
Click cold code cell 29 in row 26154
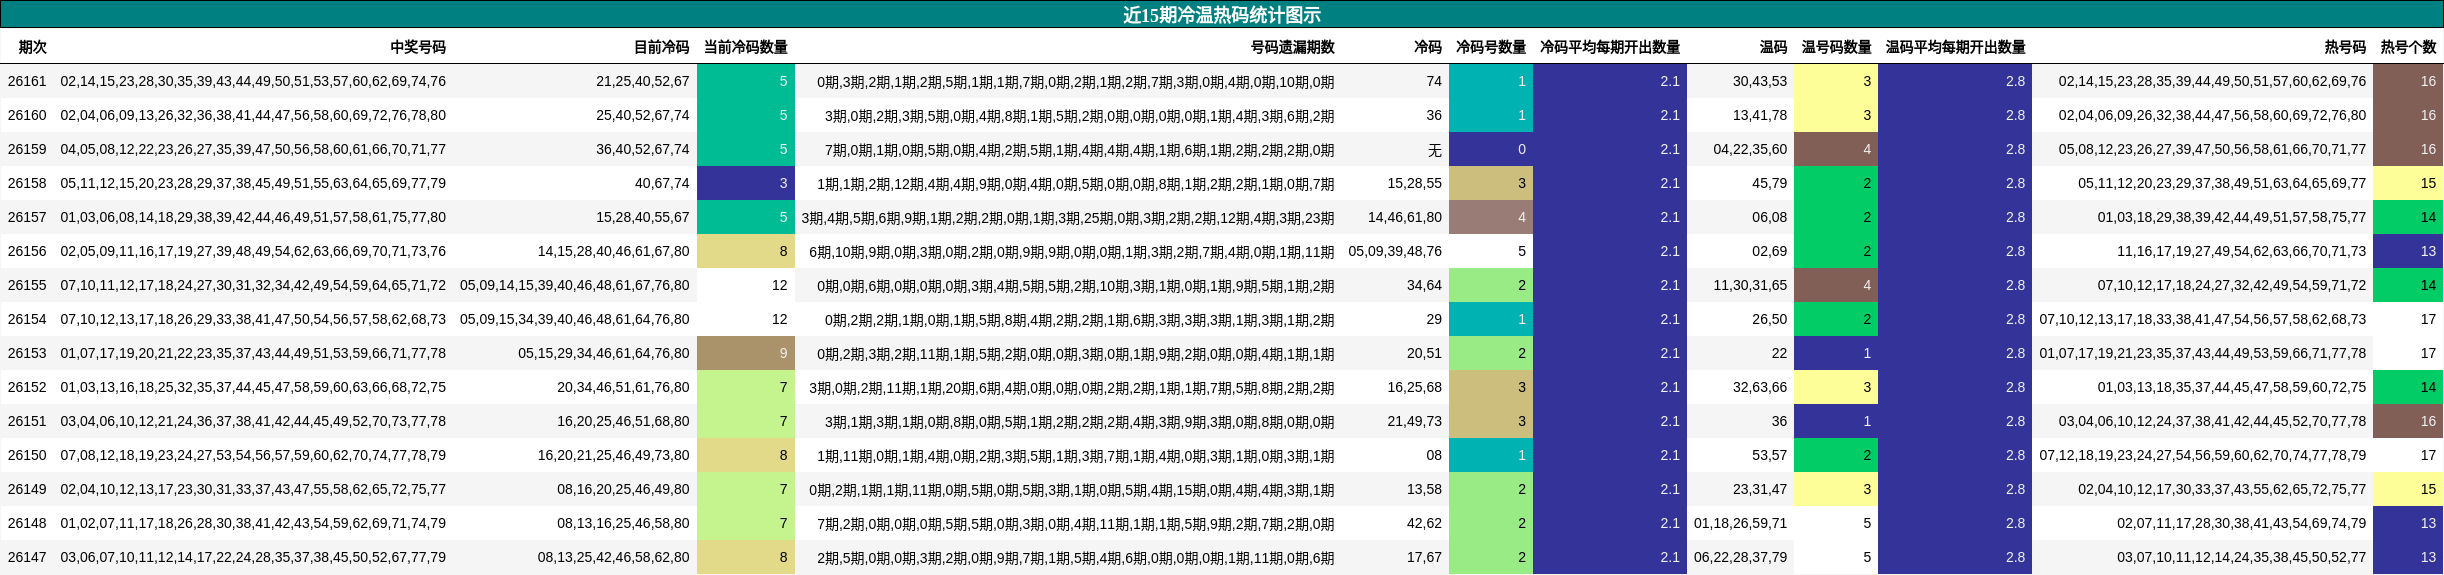[x=1434, y=319]
